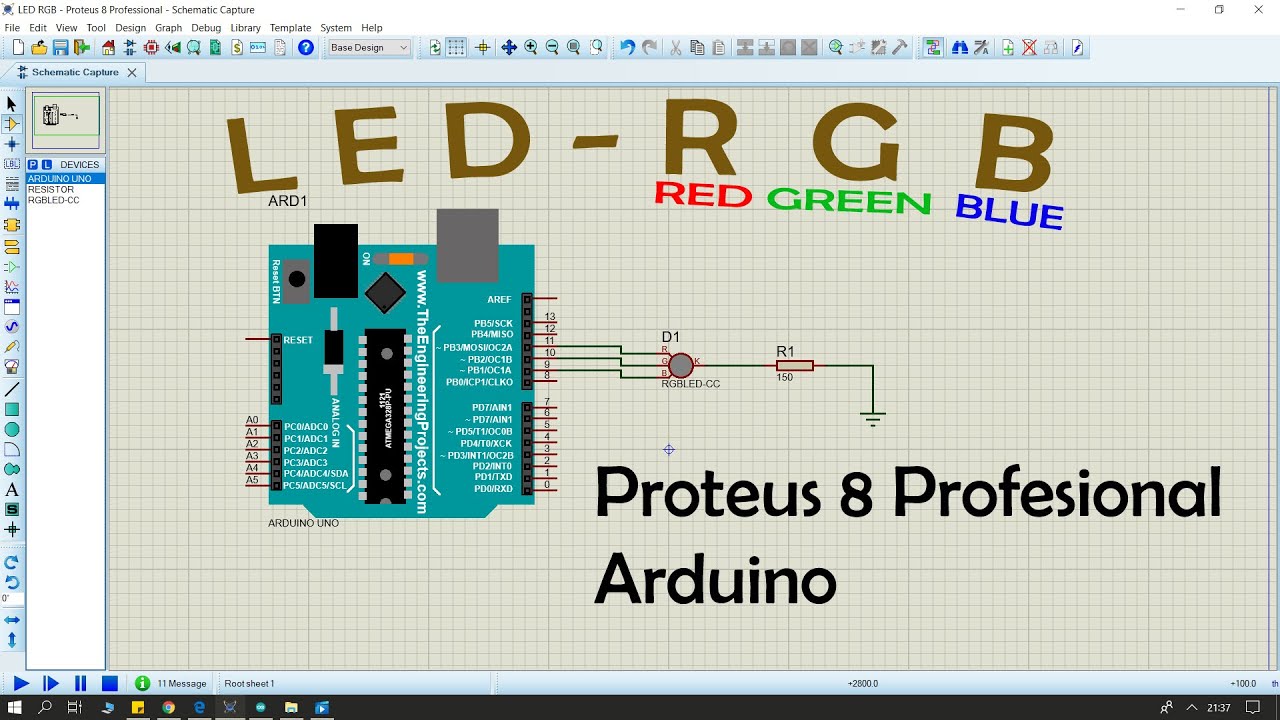This screenshot has height=720, width=1280.
Task: Toggle the false origin crosshair icon
Action: tap(483, 47)
